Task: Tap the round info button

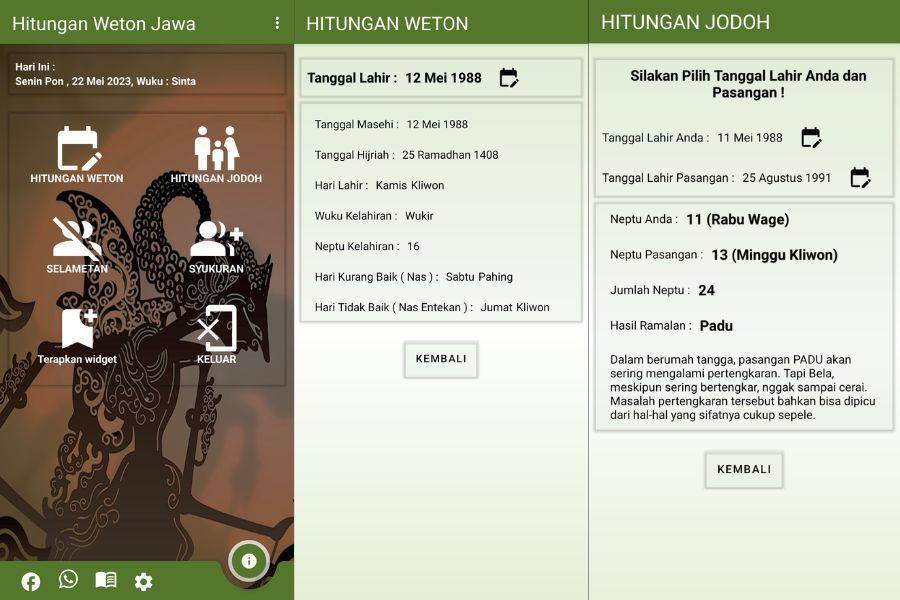Action: [x=249, y=561]
